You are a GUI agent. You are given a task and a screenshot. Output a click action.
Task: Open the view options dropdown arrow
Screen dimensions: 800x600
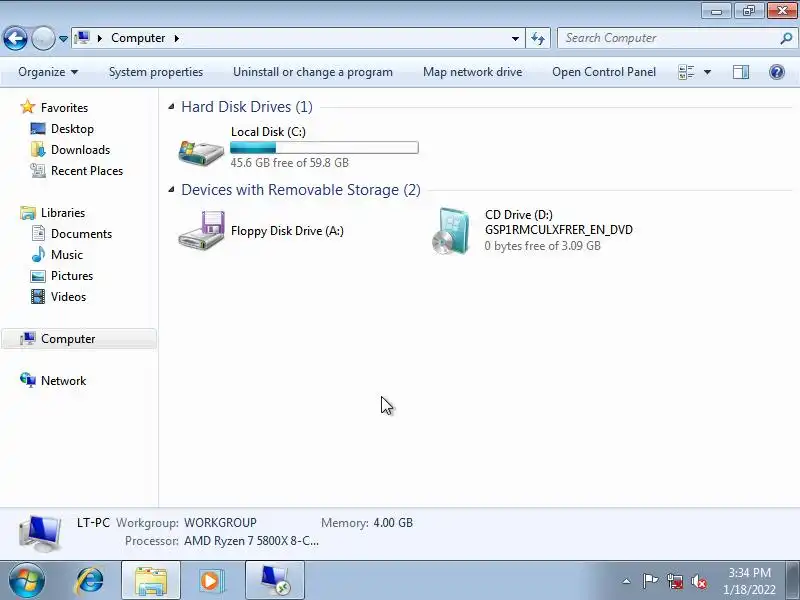tap(707, 72)
